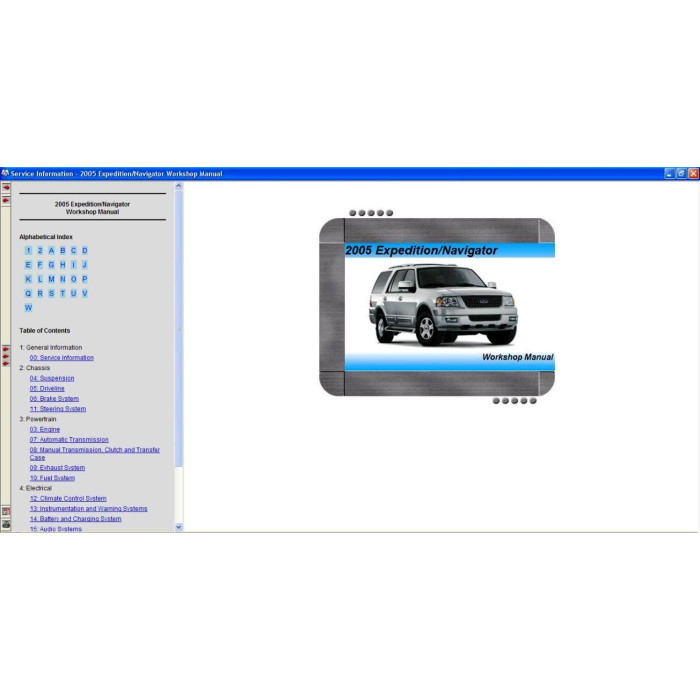Restore down the Service Information window

[x=681, y=174]
